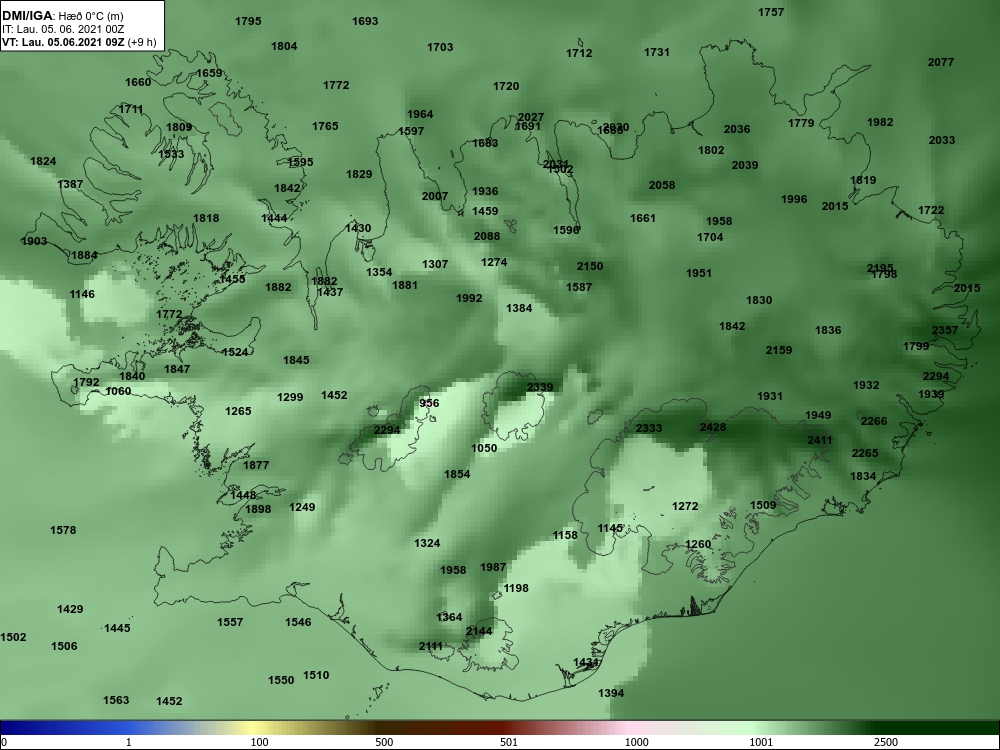Click the map value 1394
Screen dimensions: 1000x750
[x=611, y=693]
